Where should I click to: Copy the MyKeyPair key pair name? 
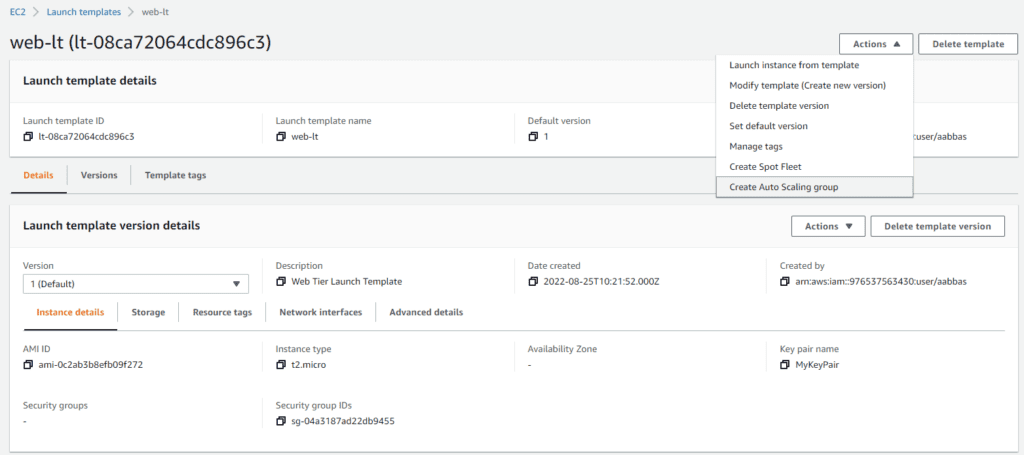[784, 364]
